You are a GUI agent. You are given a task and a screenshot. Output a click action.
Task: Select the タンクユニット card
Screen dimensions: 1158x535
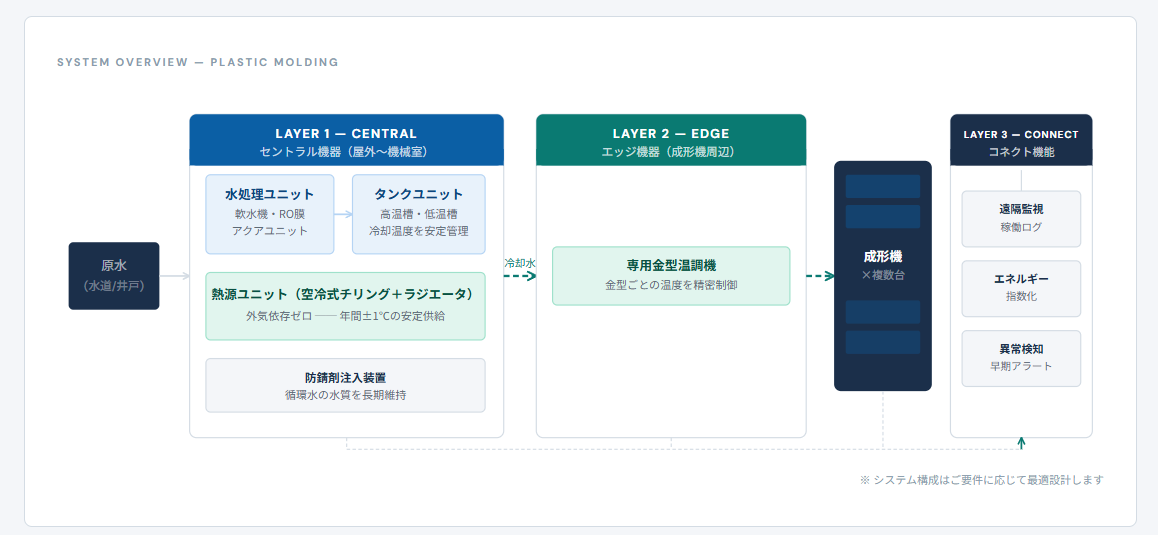click(x=419, y=214)
